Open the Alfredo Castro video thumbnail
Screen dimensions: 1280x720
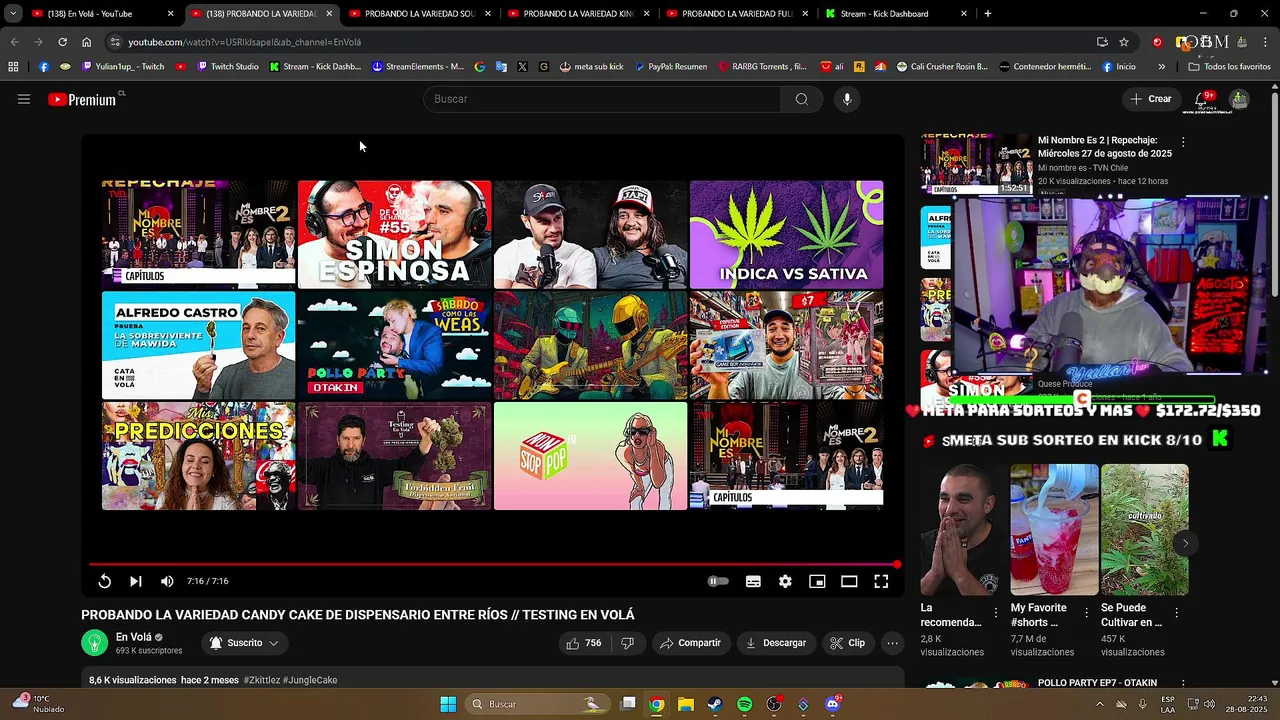click(x=198, y=345)
